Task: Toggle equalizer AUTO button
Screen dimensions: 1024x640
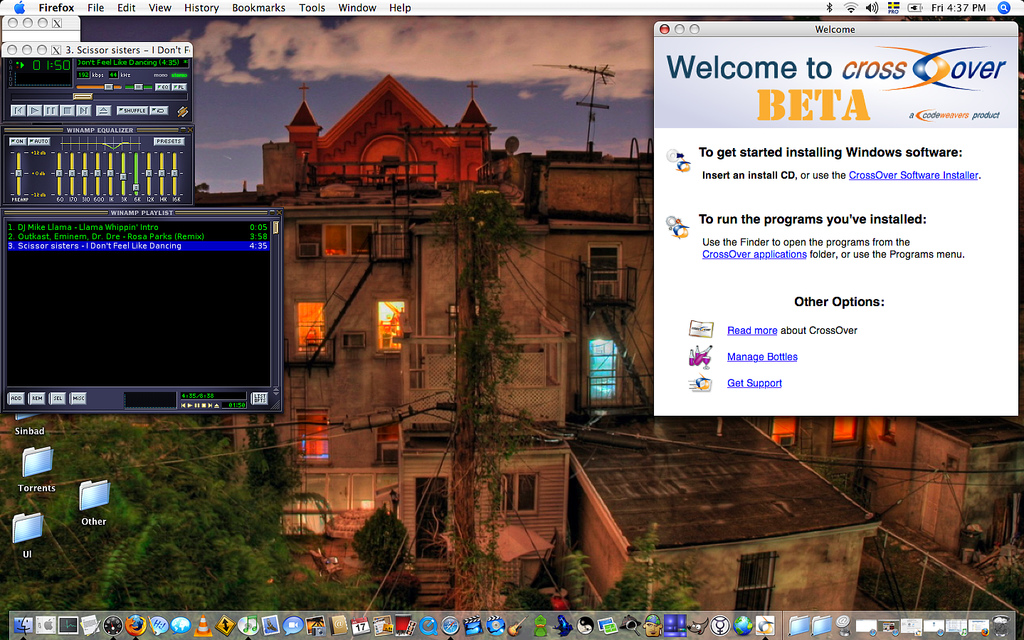Action: tap(39, 141)
